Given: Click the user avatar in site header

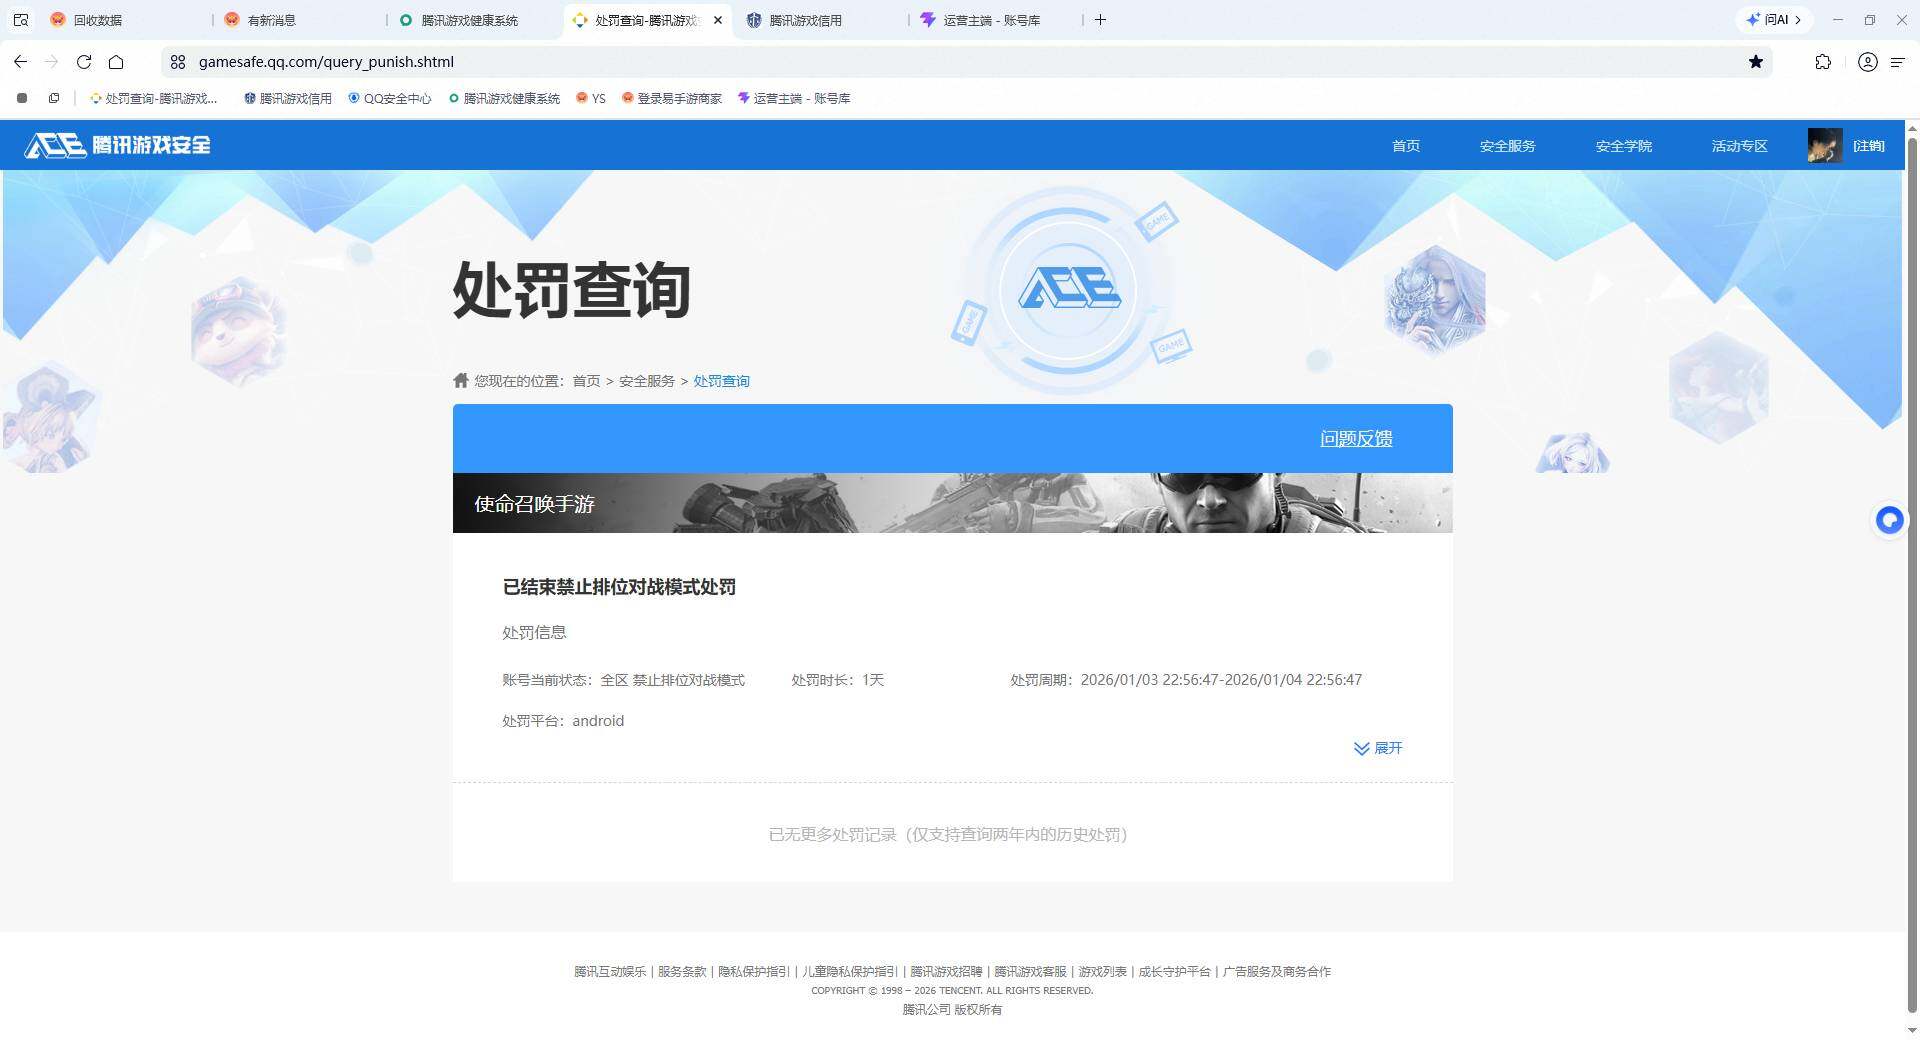Looking at the screenshot, I should [x=1824, y=146].
